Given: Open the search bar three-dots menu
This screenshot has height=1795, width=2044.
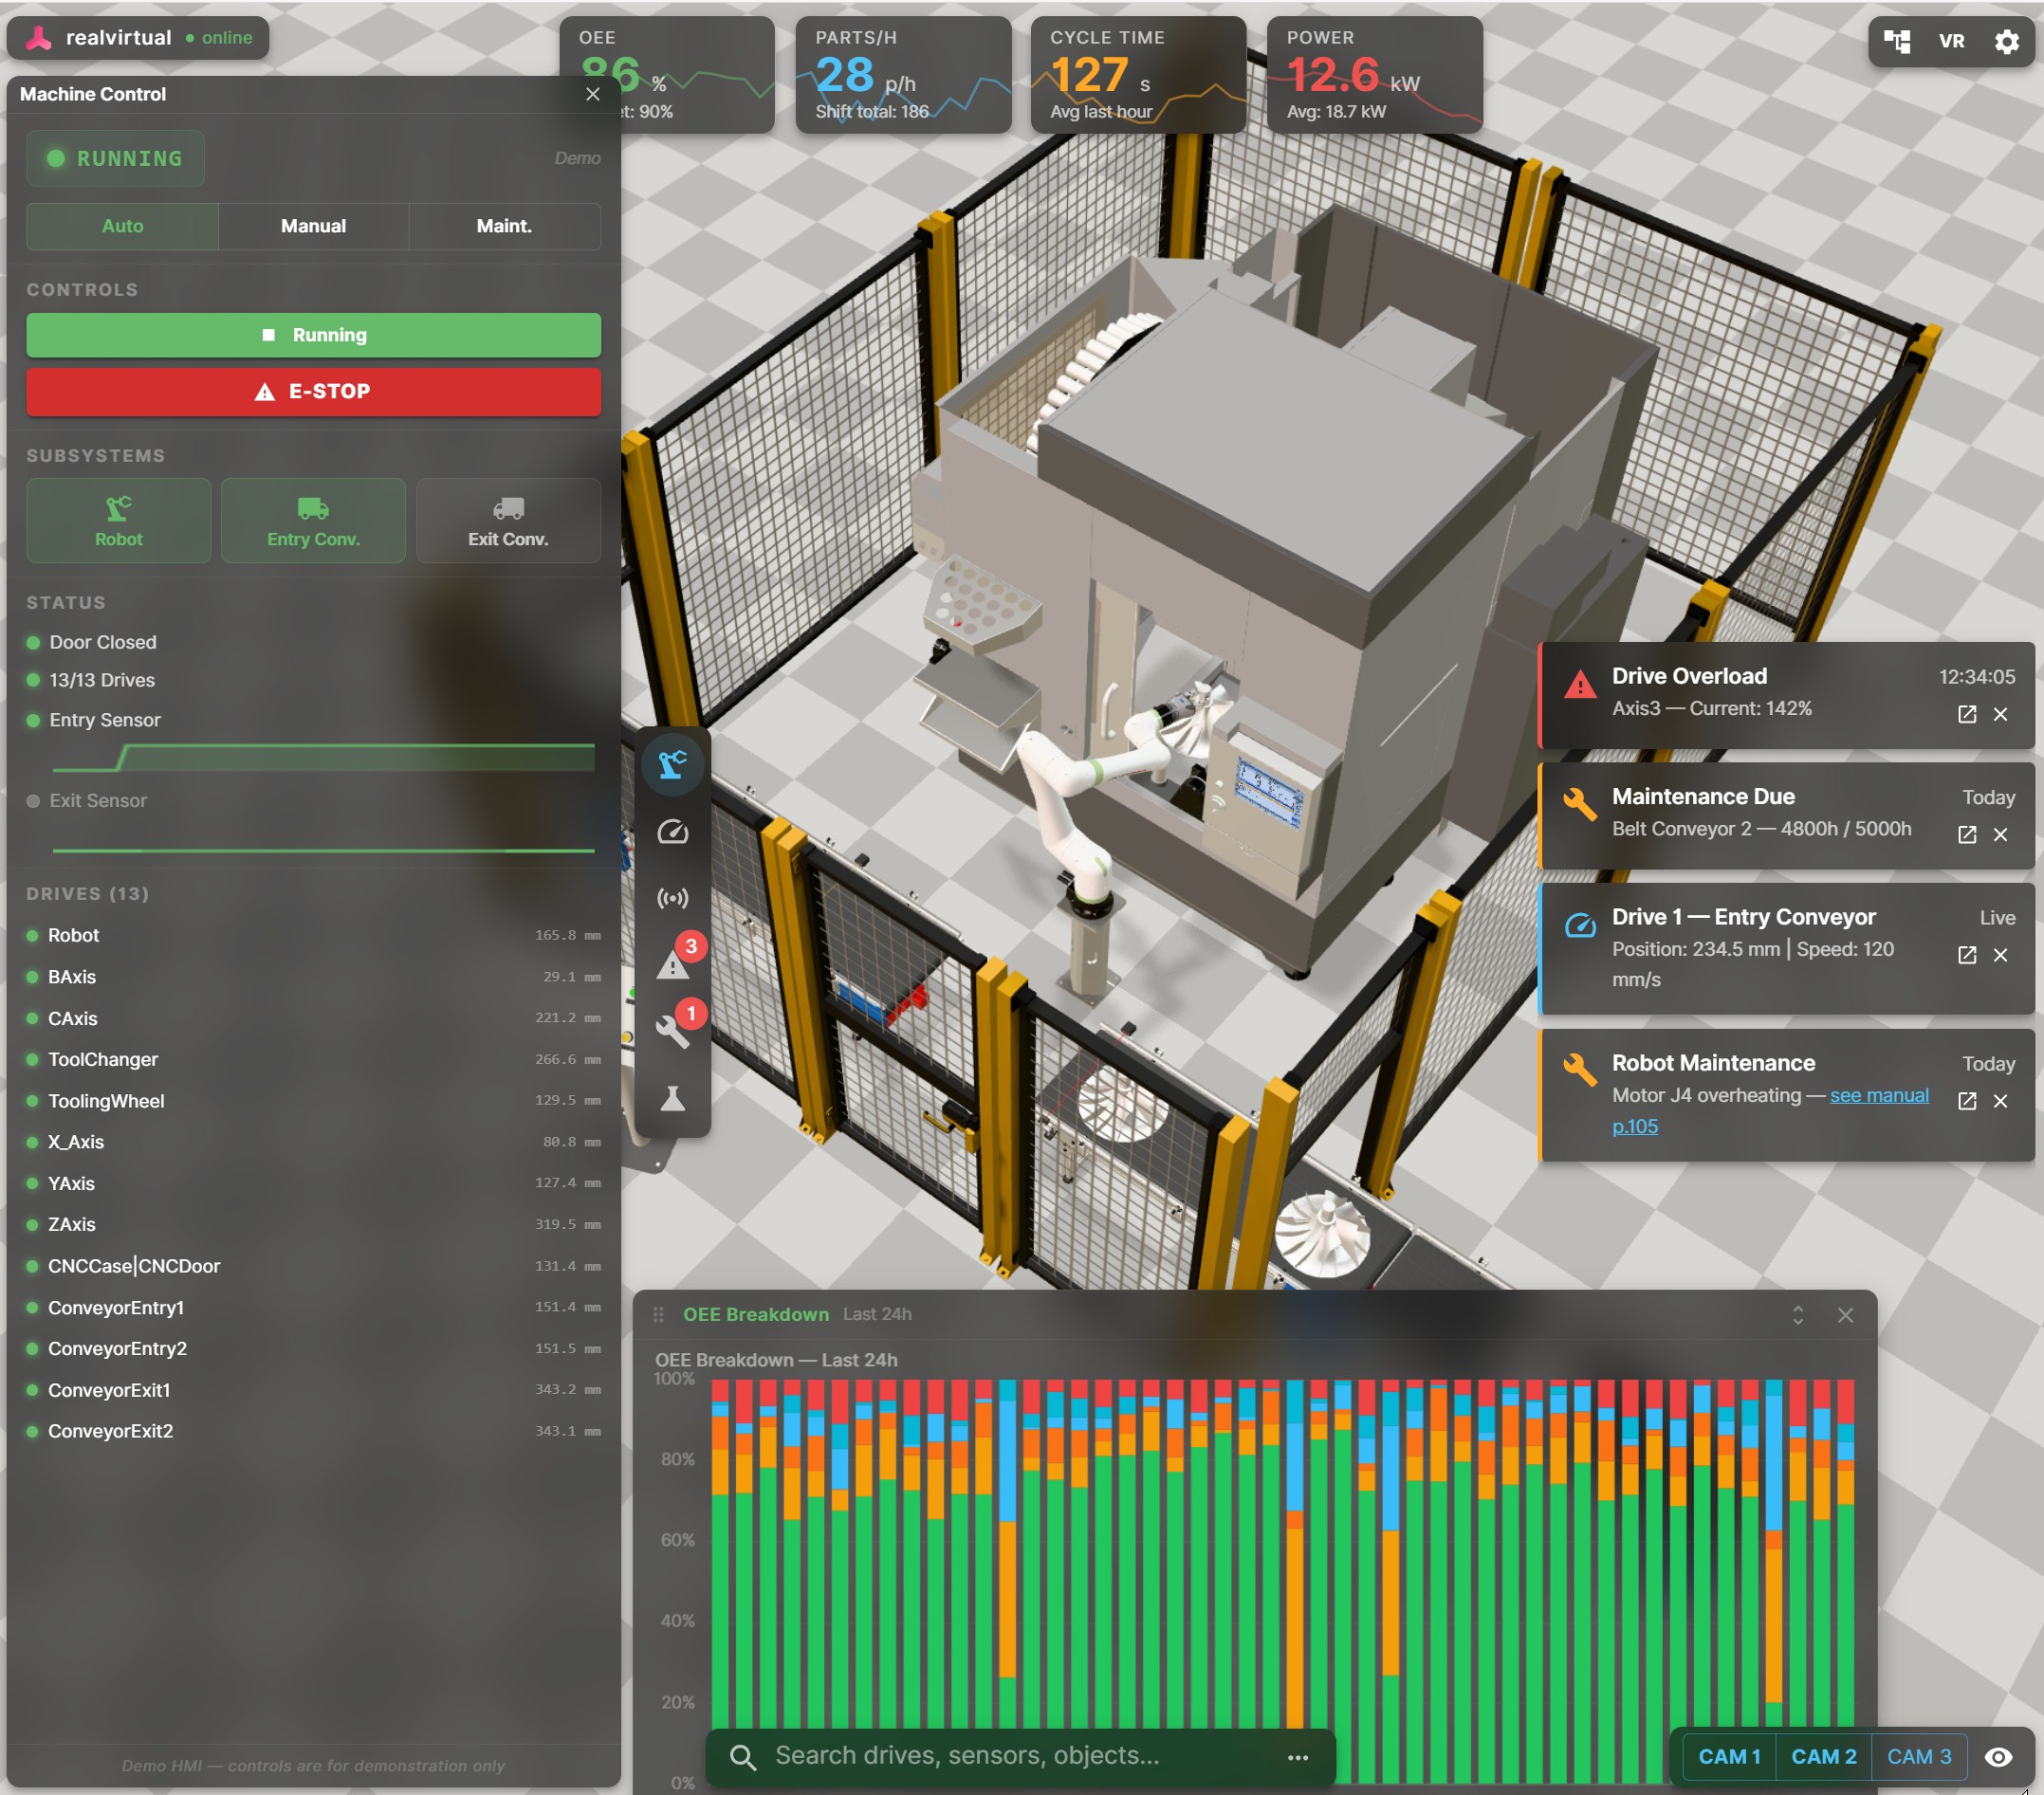Looking at the screenshot, I should click(1297, 1757).
